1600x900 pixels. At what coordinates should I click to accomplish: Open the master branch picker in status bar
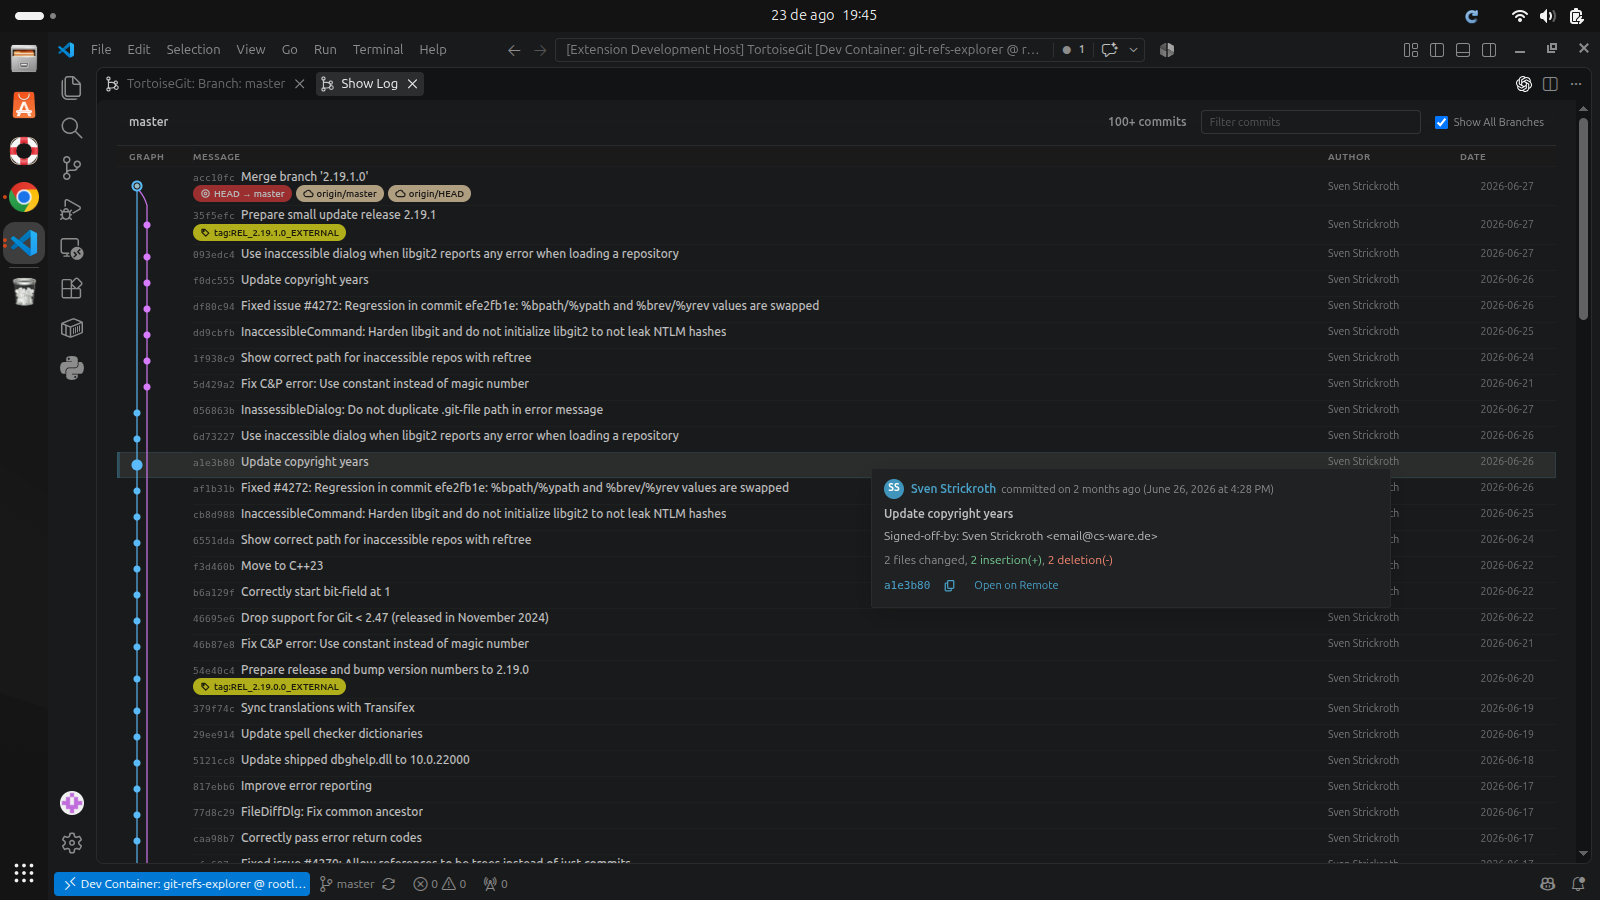[x=347, y=884]
